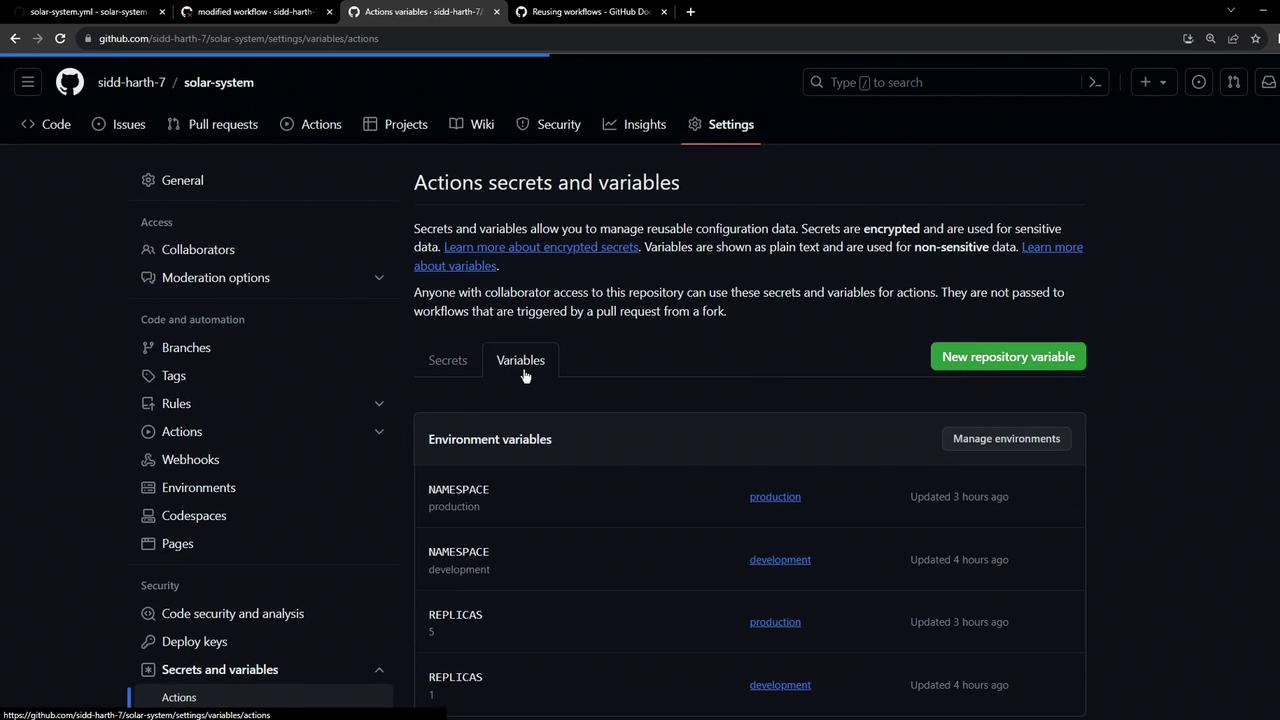This screenshot has width=1280, height=720.
Task: Open development link in REPLICAS 1 row
Action: pos(780,685)
